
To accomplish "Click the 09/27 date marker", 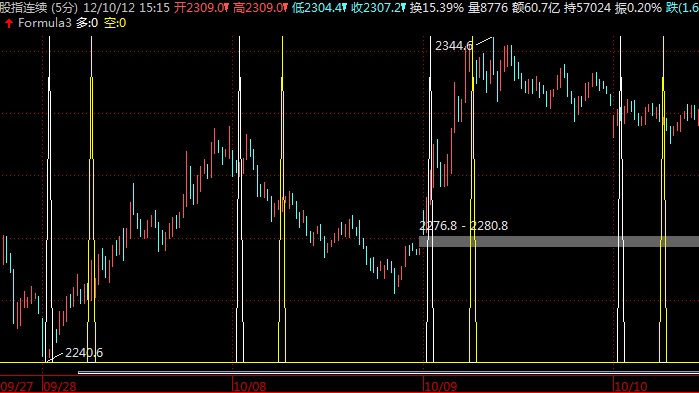I will pos(16,386).
